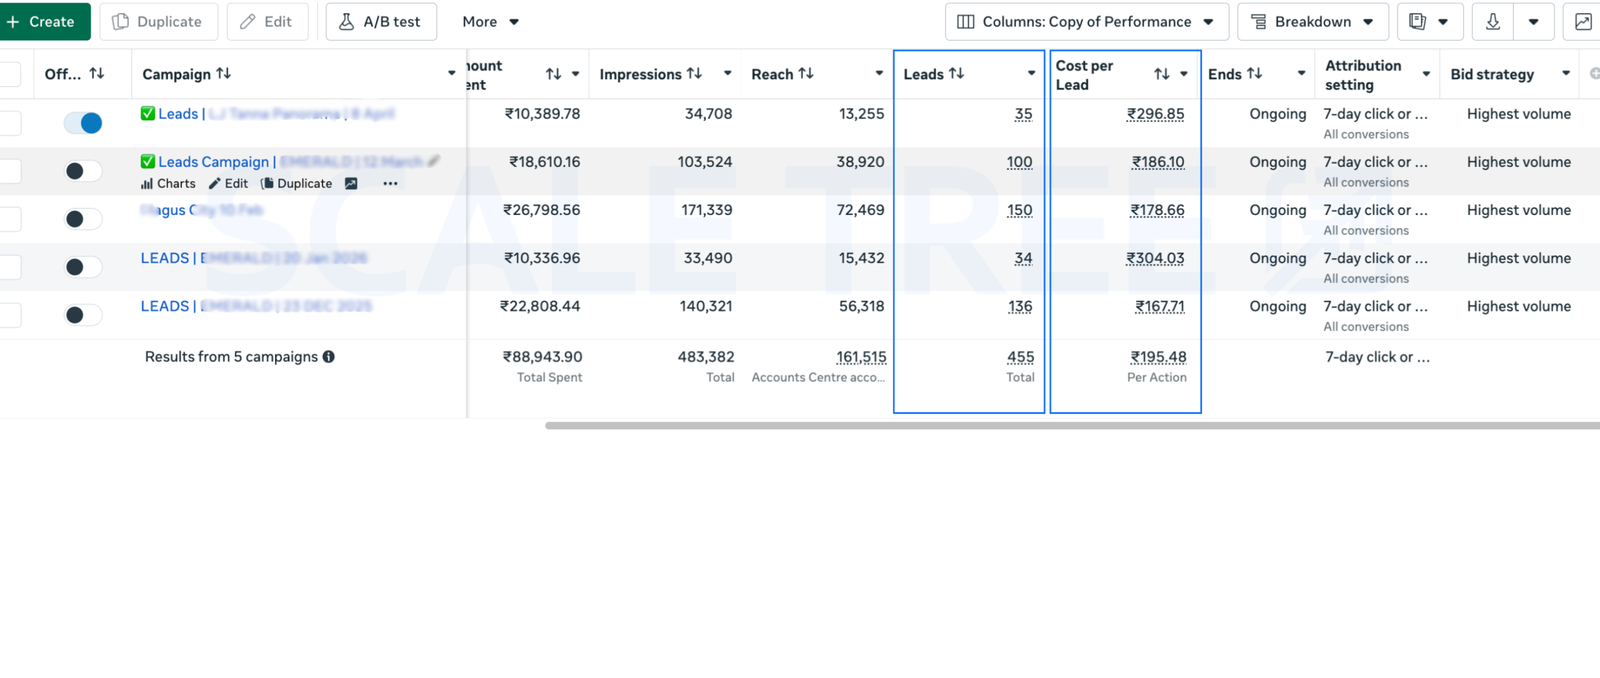Click the horizontal scrollbar under the table
1600x678 pixels.
tap(1072, 426)
